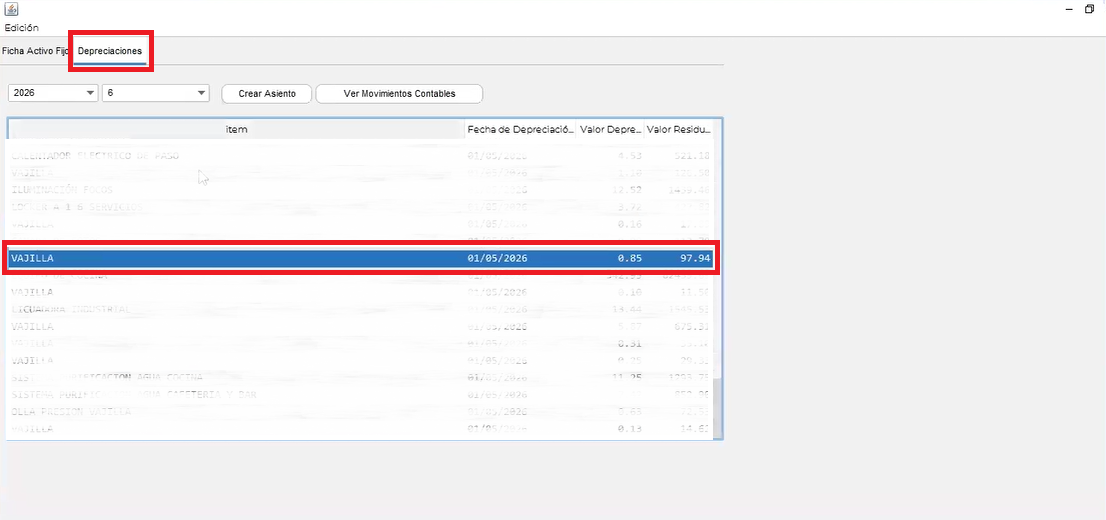Viewport: 1106px width, 520px height.
Task: Click the 97.94 residual value
Action: point(695,259)
